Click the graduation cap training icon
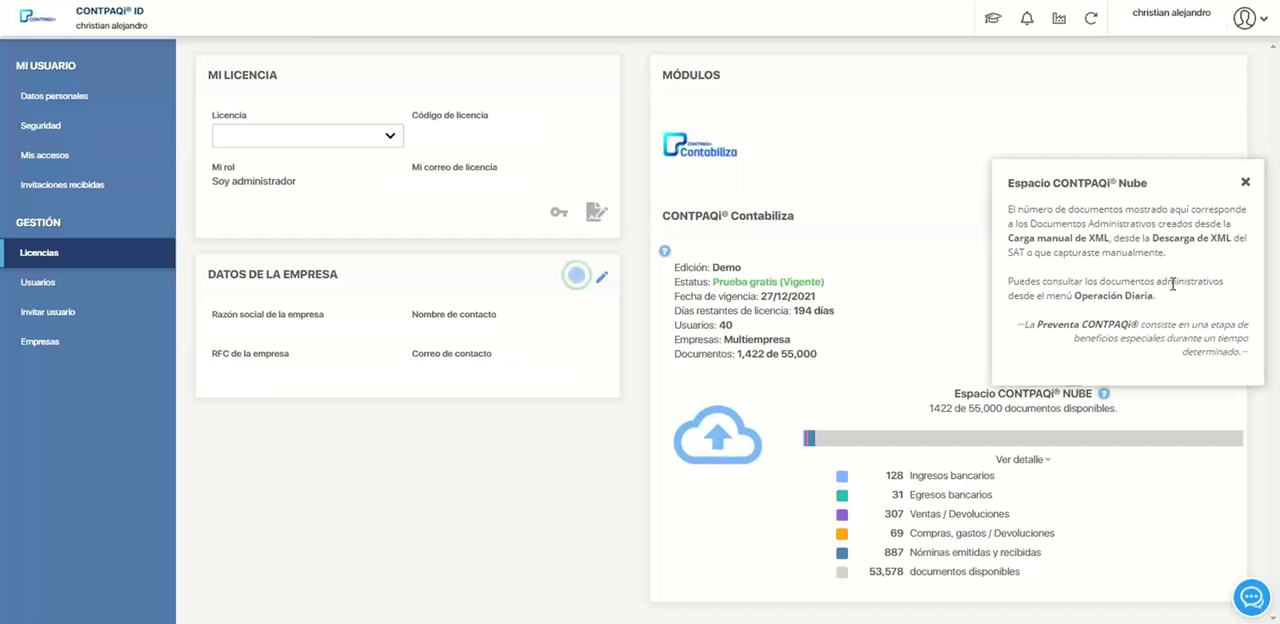This screenshot has width=1280, height=624. [993, 18]
